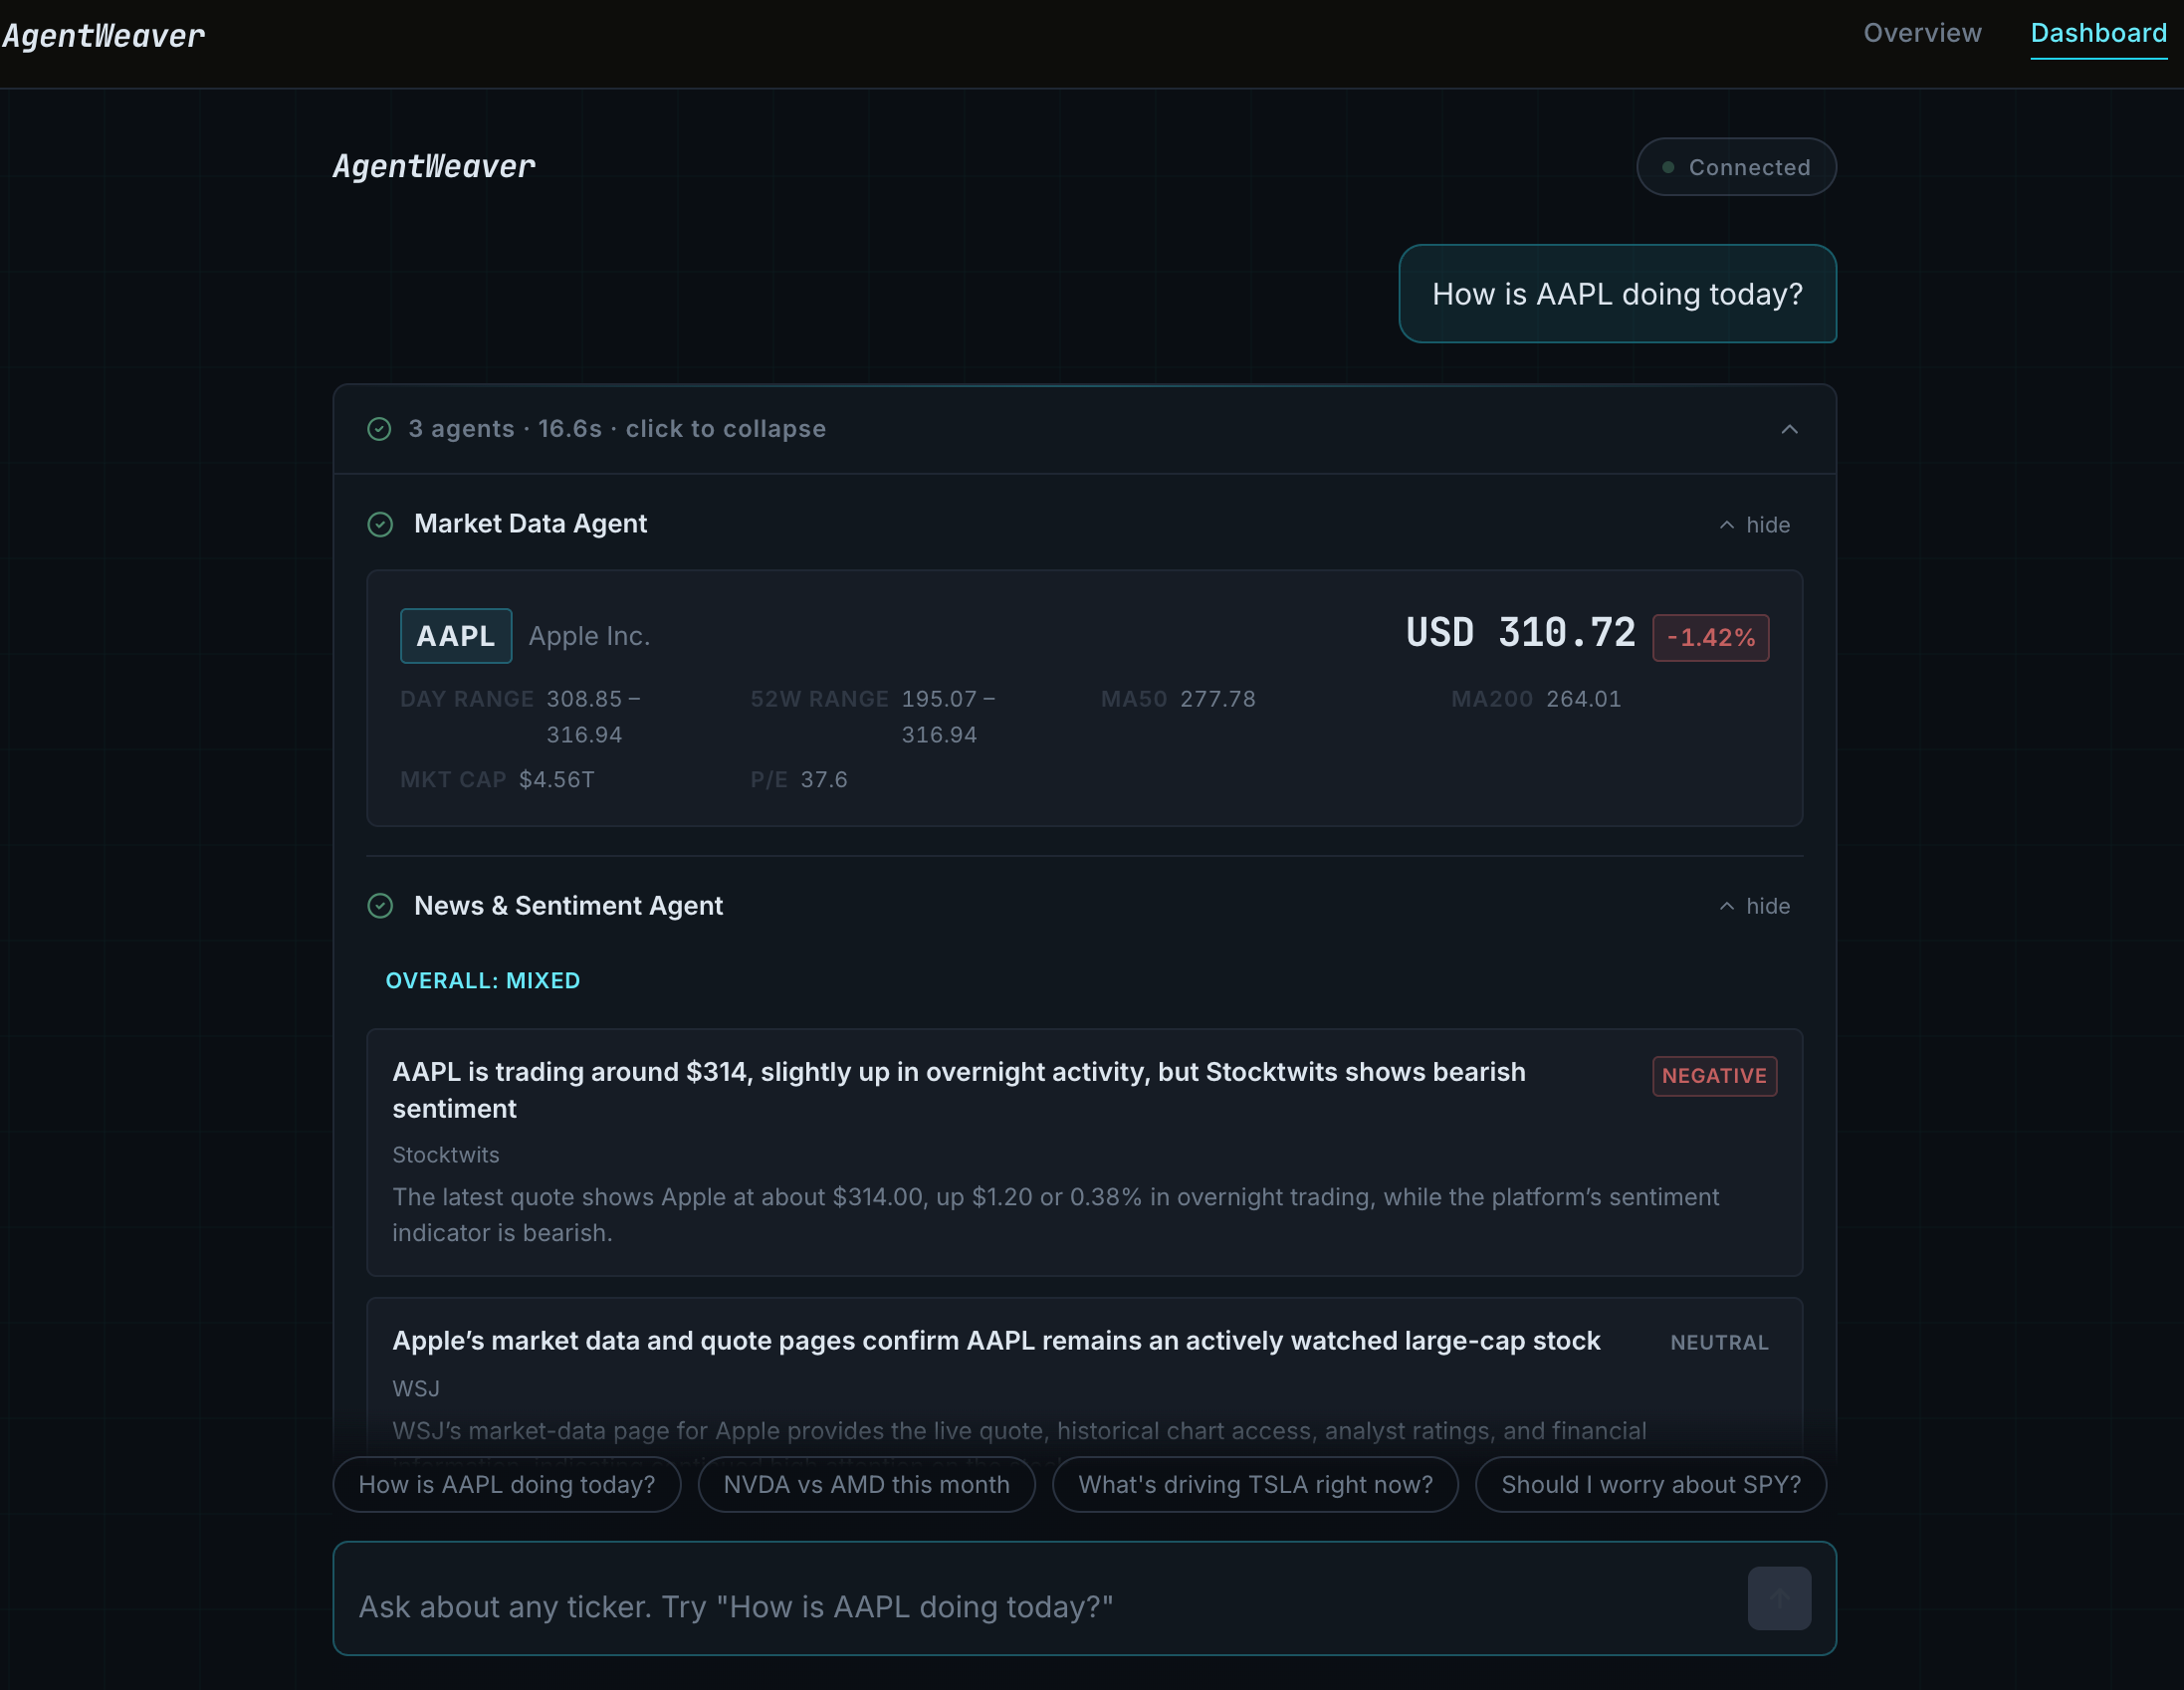
Task: Click the USD 310.72 price
Action: click(1520, 633)
